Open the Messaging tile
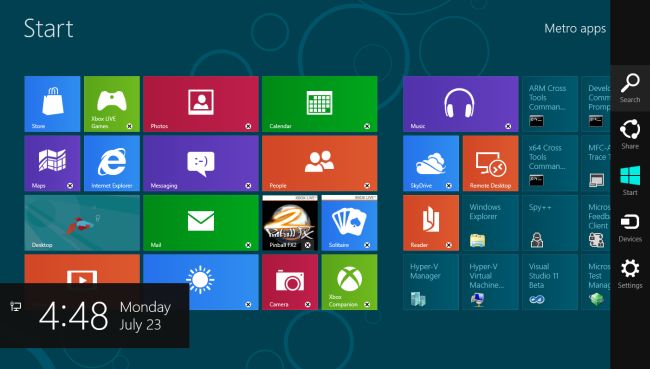This screenshot has height=369, width=650. pos(201,163)
